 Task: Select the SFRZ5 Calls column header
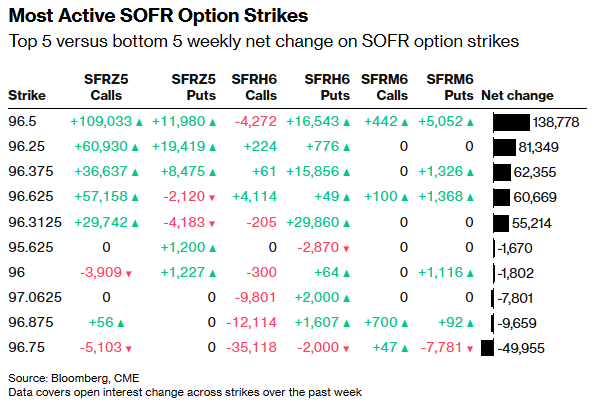(x=106, y=87)
